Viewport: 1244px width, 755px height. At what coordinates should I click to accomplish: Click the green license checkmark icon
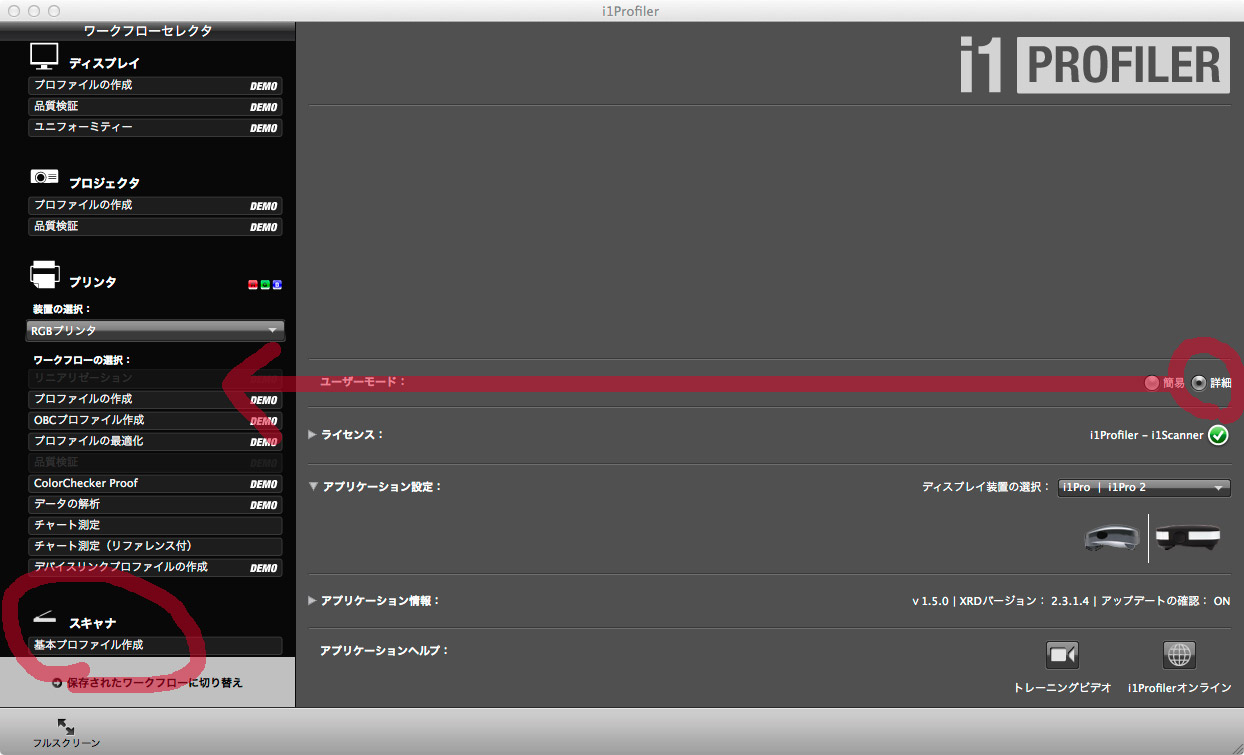(x=1218, y=435)
